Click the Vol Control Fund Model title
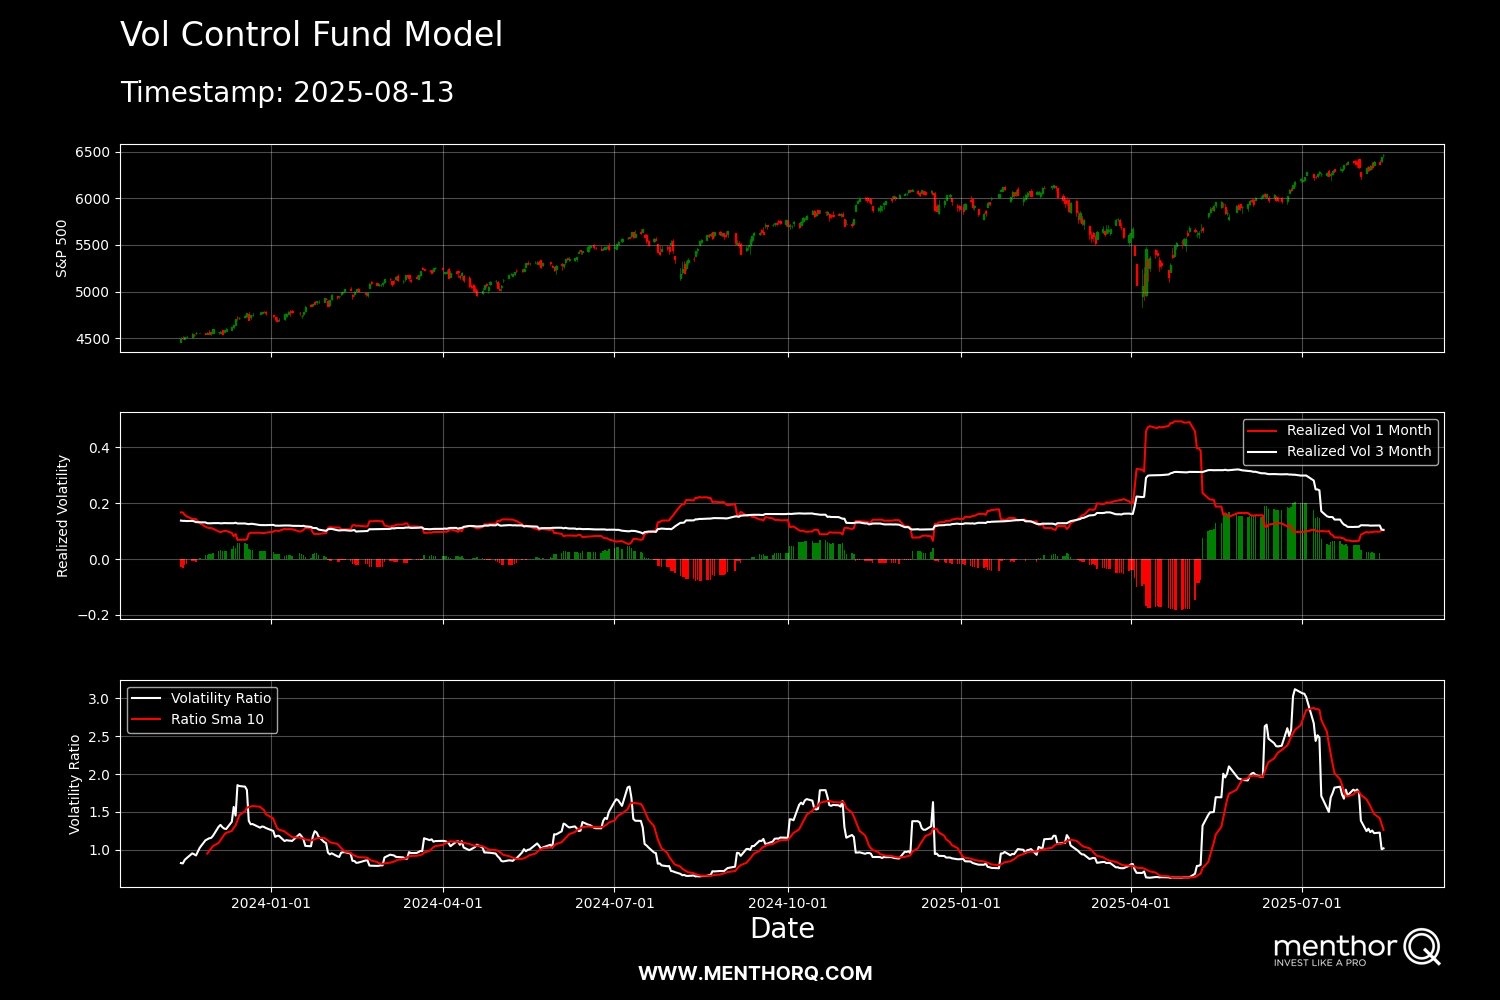1500x1000 pixels. [311, 35]
